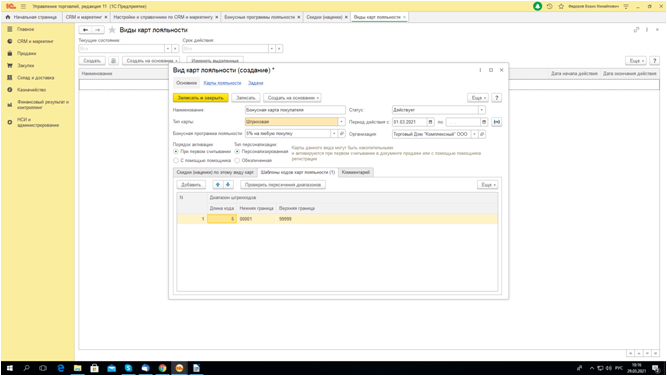Open CRM и маркетинг section in sidebar
667x376 pixels.
[35, 41]
